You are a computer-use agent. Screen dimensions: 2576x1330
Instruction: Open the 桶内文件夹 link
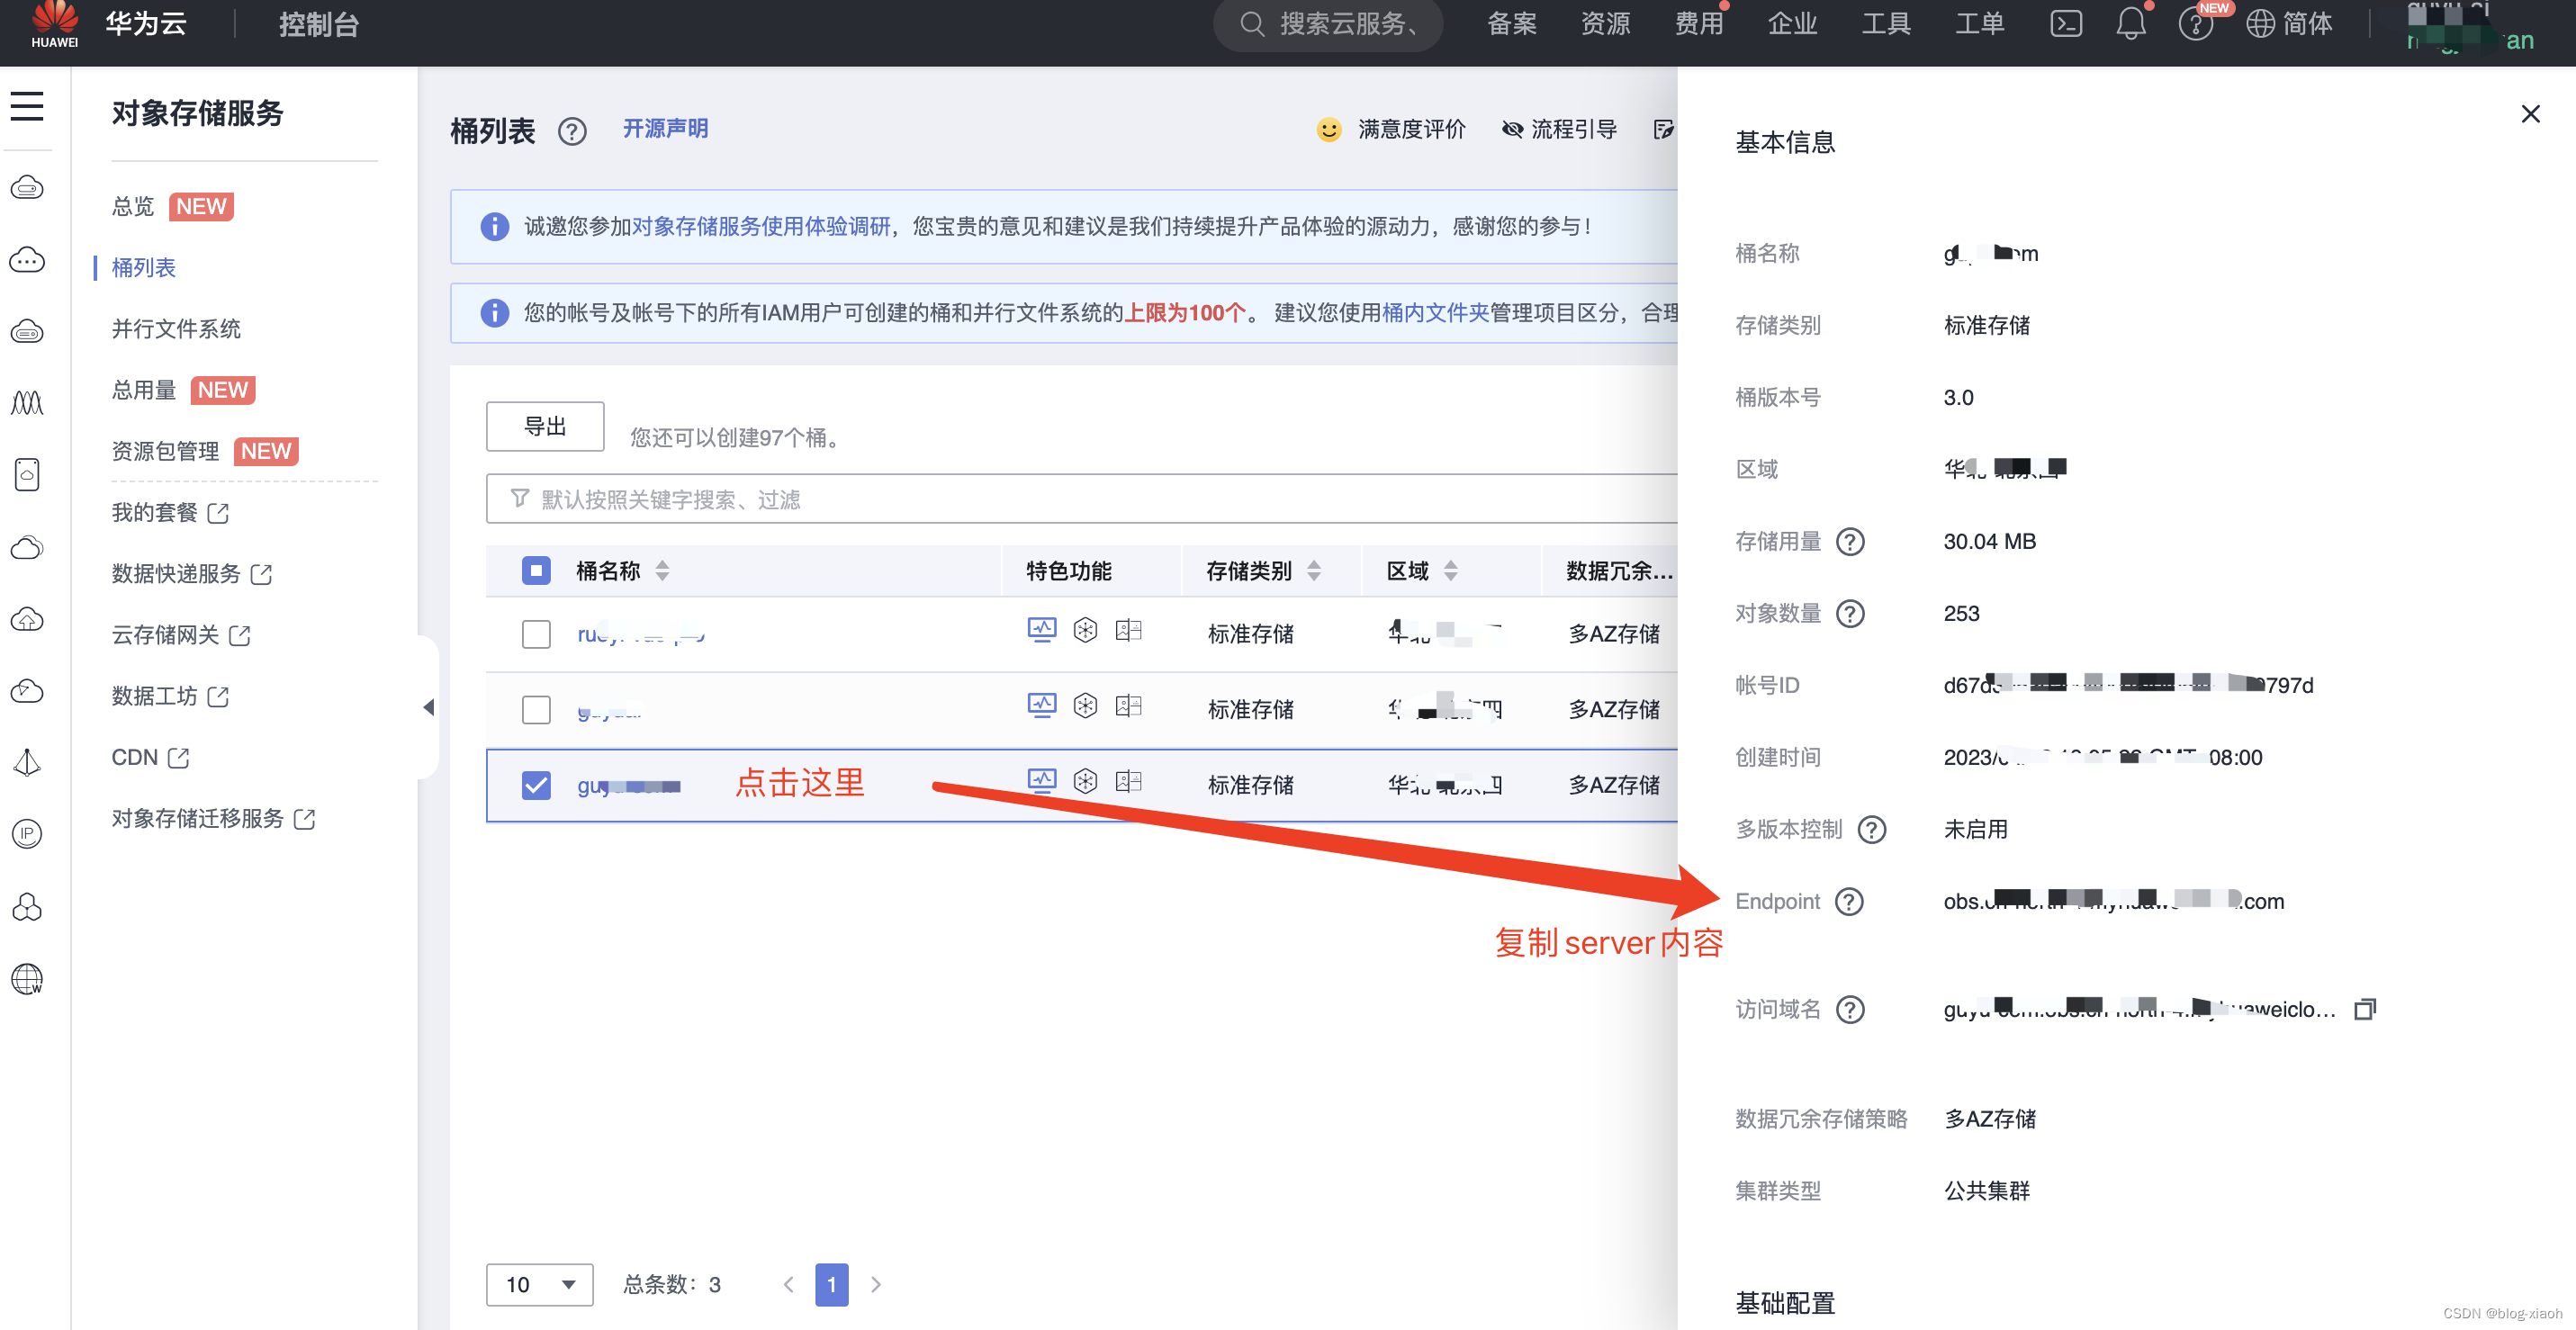[1435, 313]
